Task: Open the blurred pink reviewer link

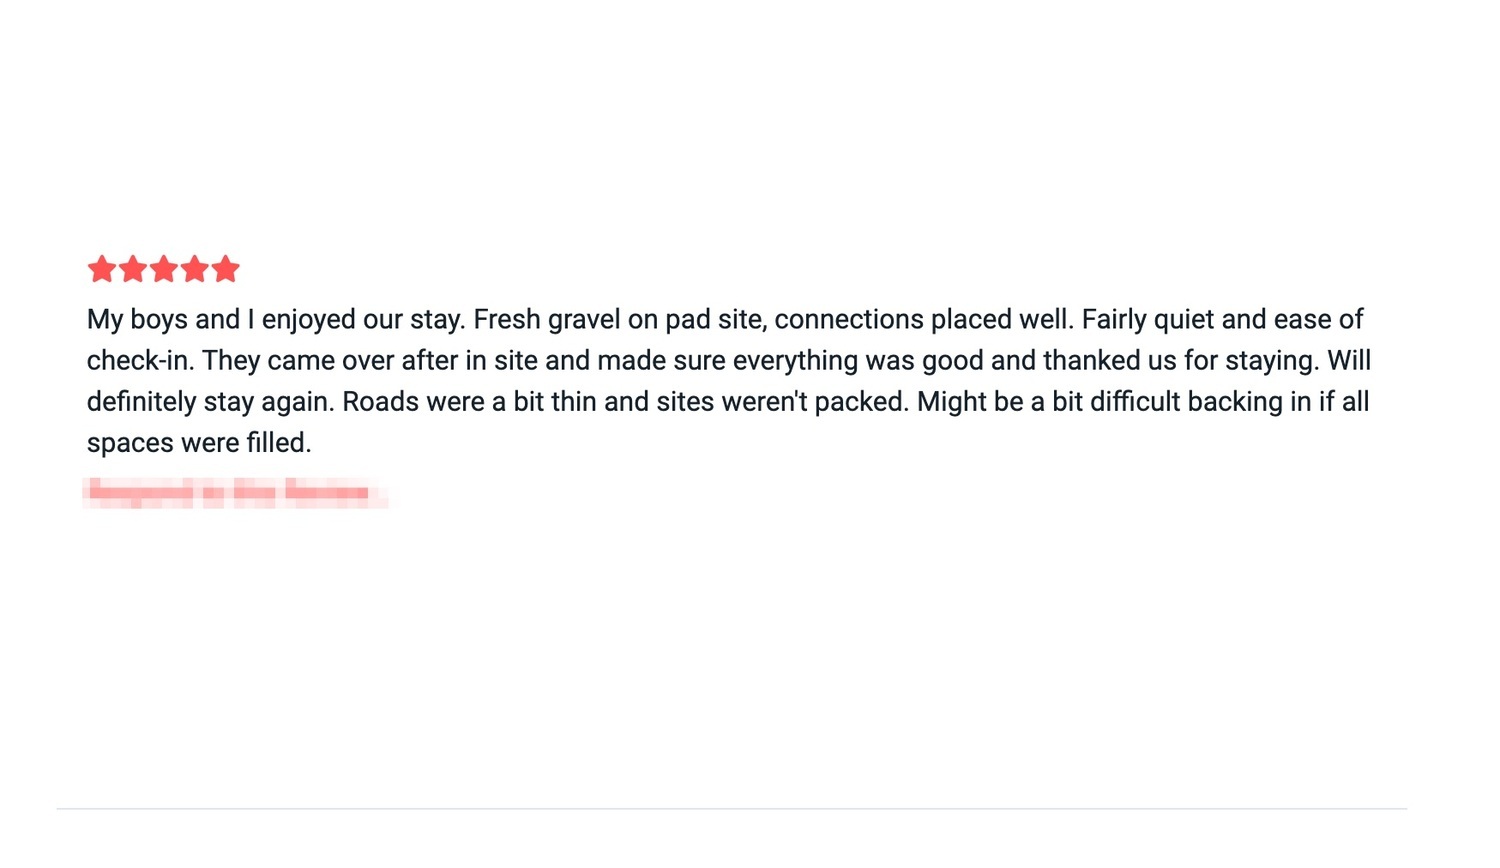Action: point(229,492)
